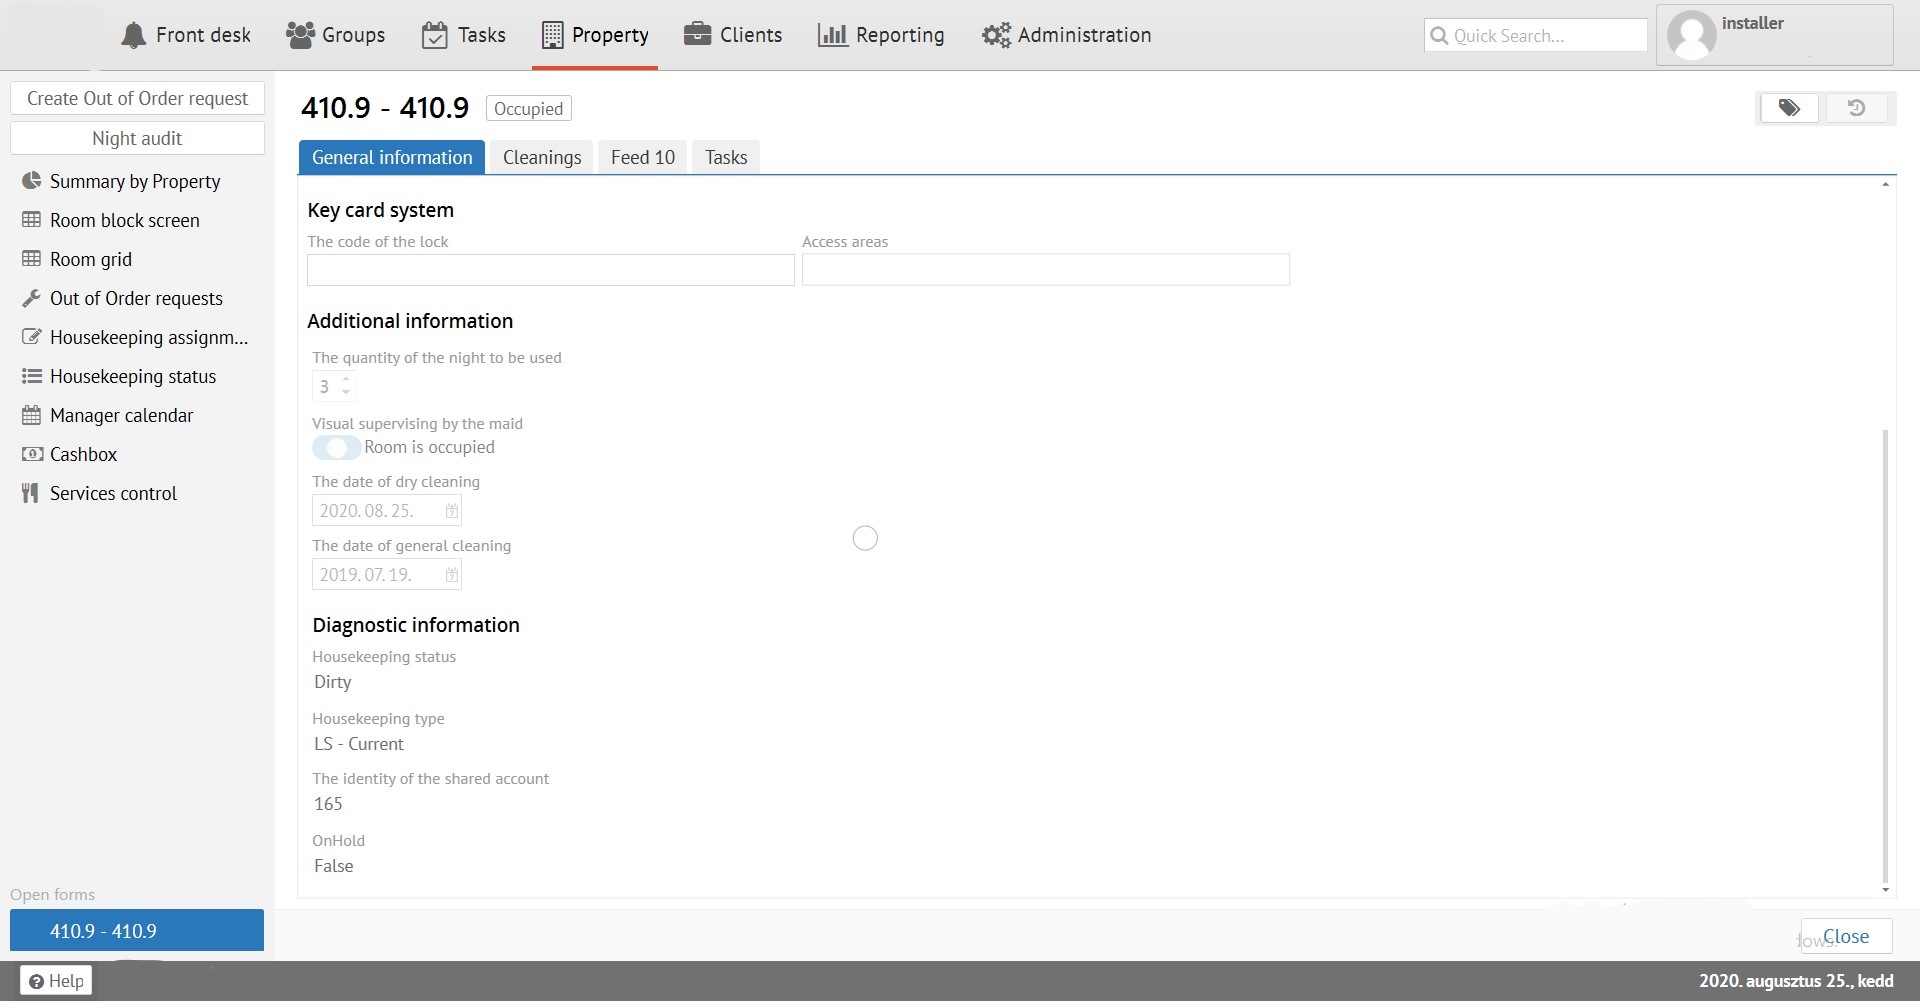Click the Manager calendar icon
This screenshot has height=1001, width=1920.
tap(32, 415)
